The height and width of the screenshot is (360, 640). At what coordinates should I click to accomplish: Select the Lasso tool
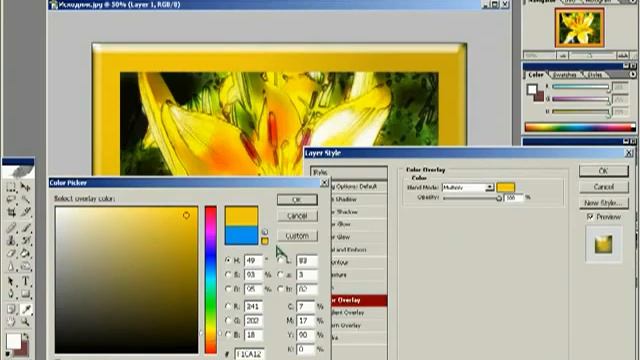click(x=11, y=200)
